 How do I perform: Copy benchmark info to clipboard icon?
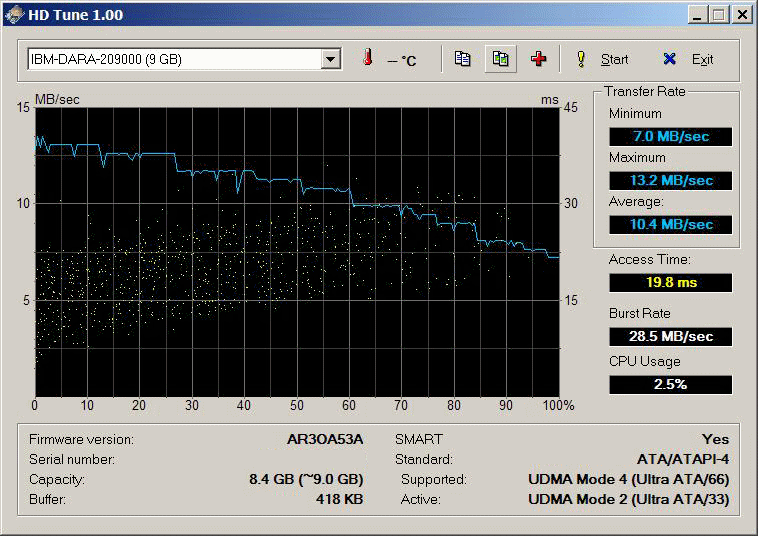click(462, 59)
